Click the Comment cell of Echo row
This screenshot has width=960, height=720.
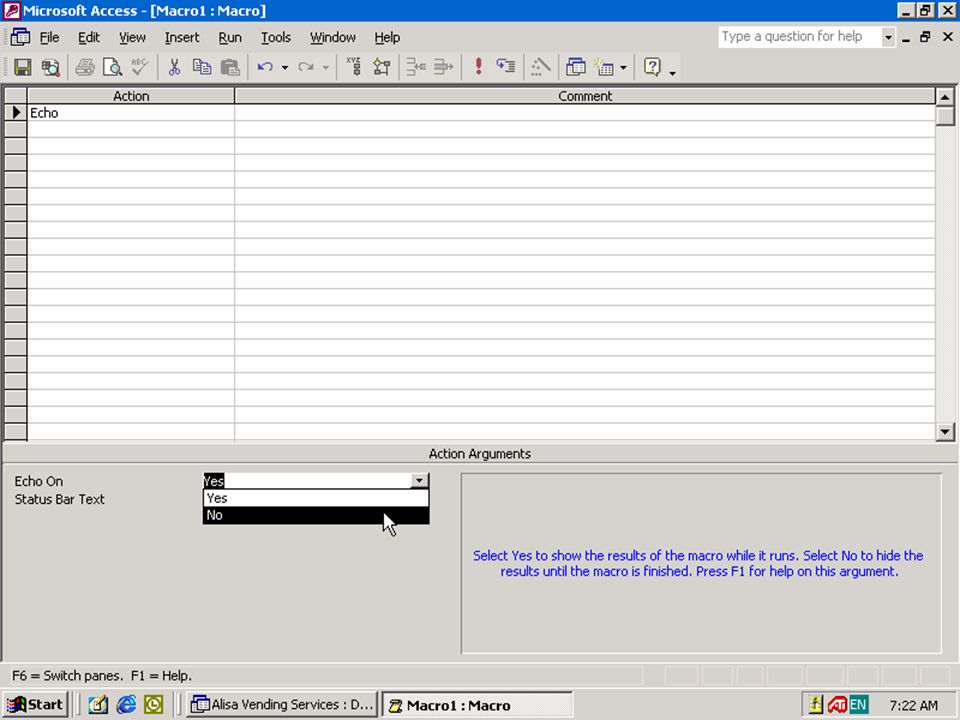point(585,113)
